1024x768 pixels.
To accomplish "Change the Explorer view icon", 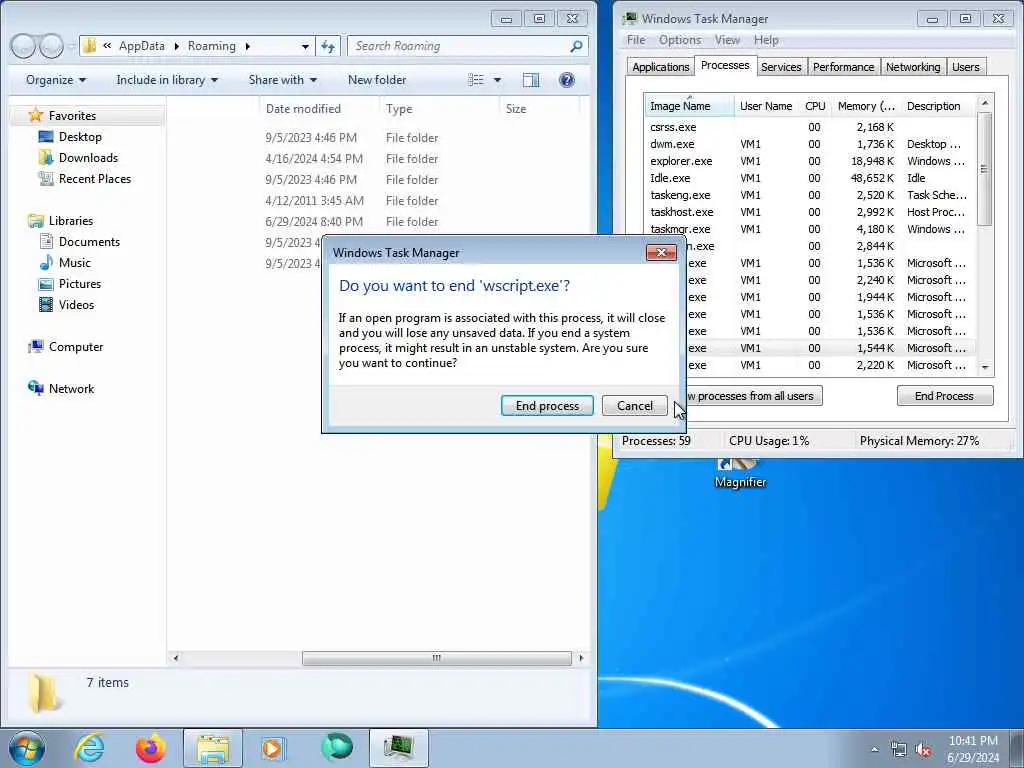I will [475, 80].
